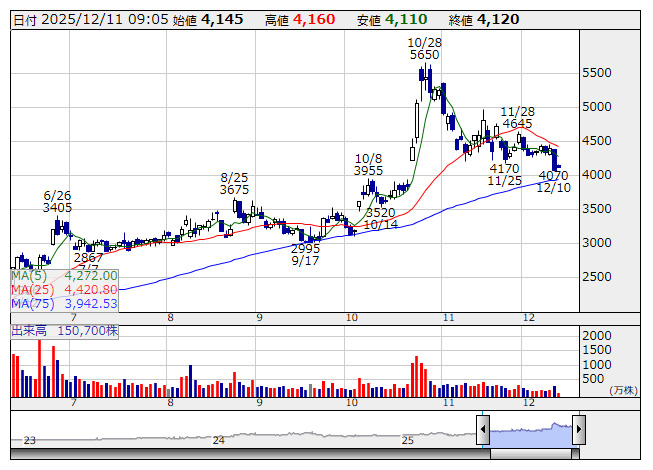Click month 11 label below price chart

pyautogui.click(x=448, y=318)
